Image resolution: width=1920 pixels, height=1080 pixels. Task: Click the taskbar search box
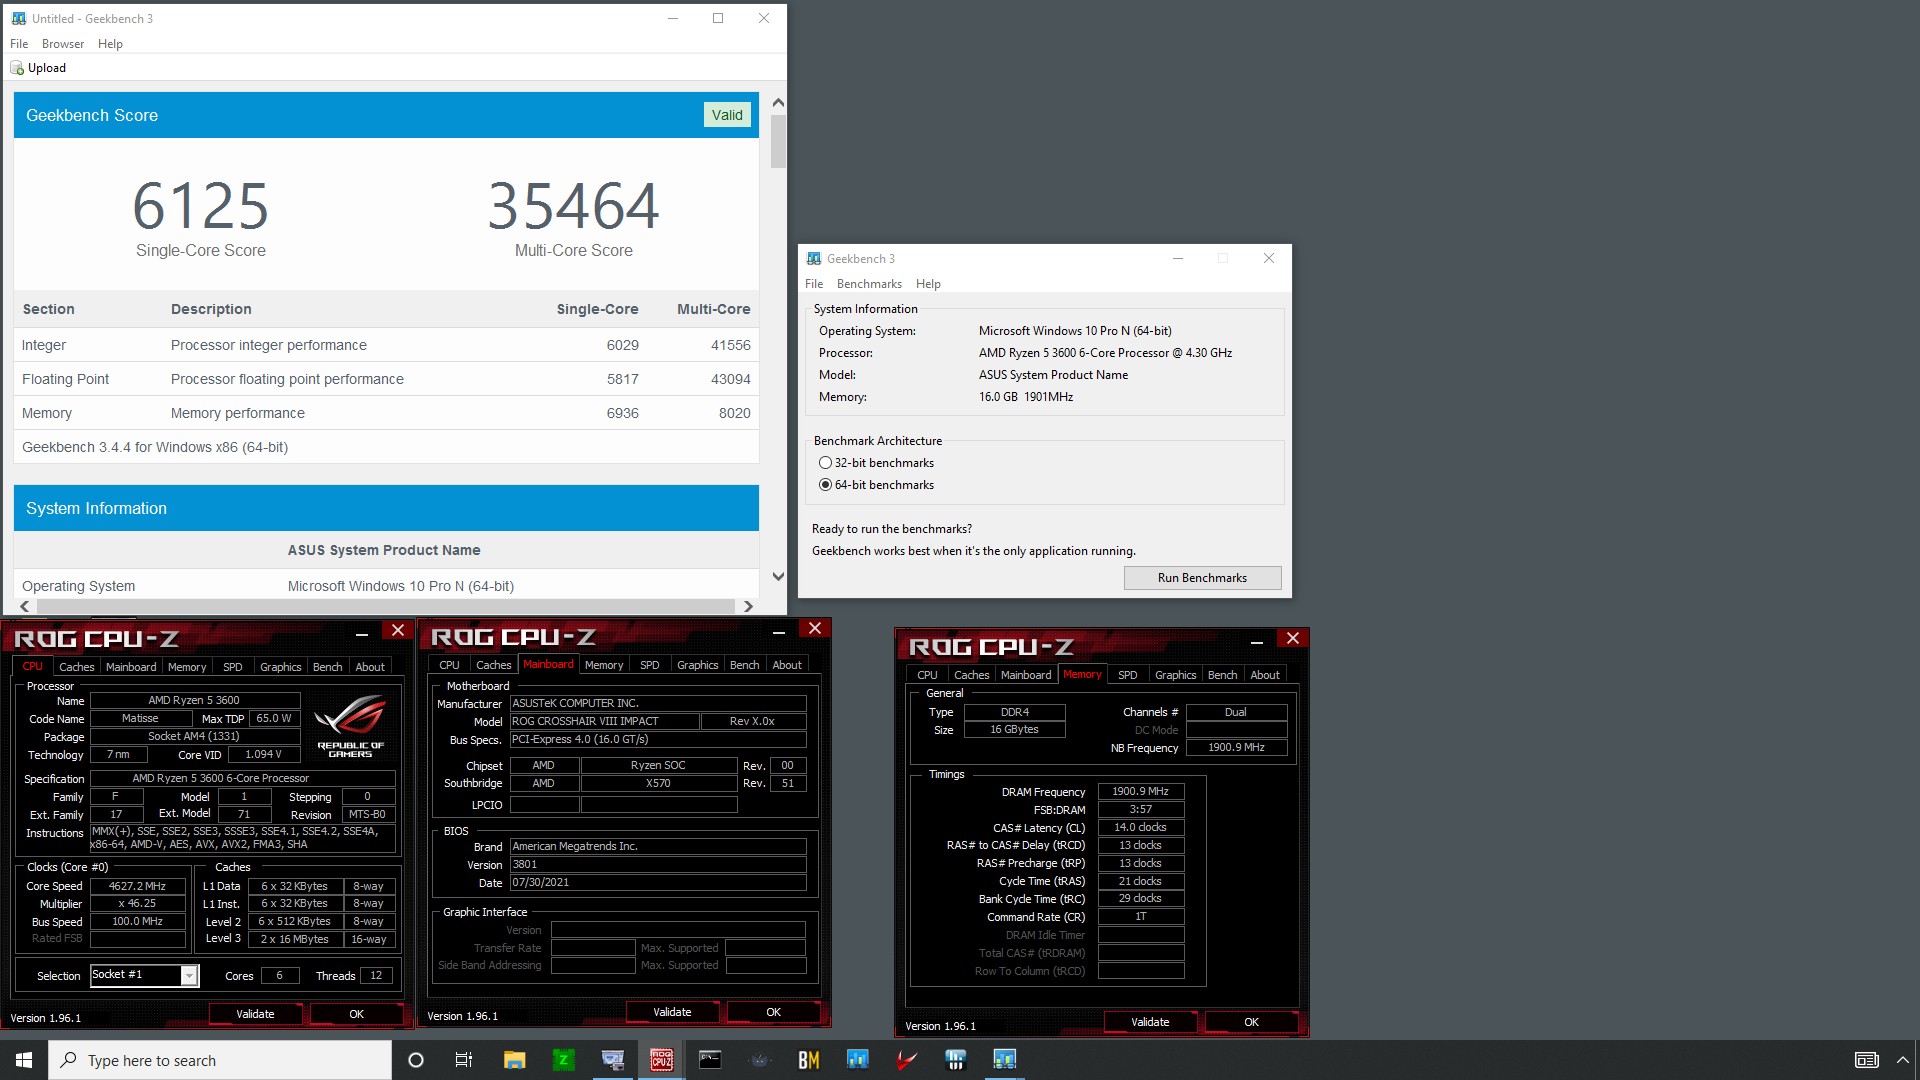point(220,1060)
